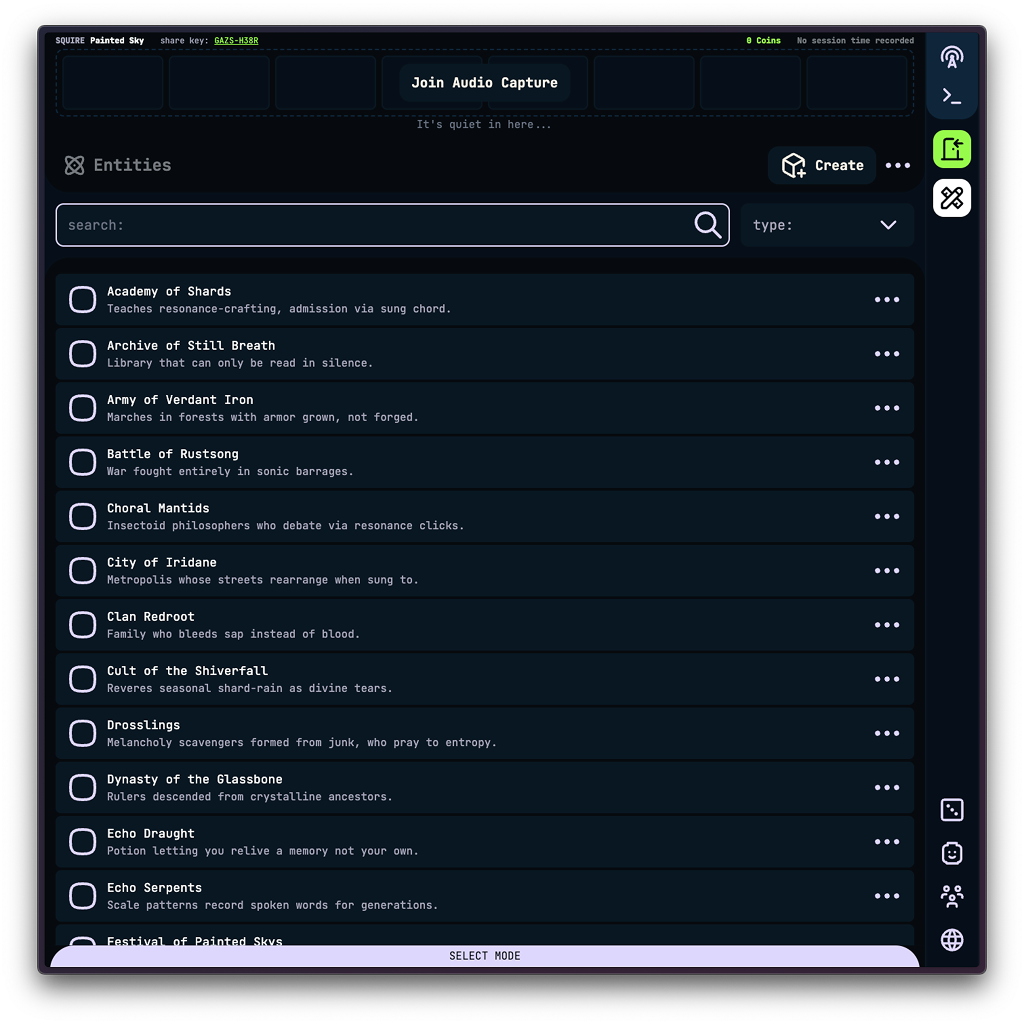Tick the Echo Draught checkbox
1024x1024 pixels.
(82, 842)
